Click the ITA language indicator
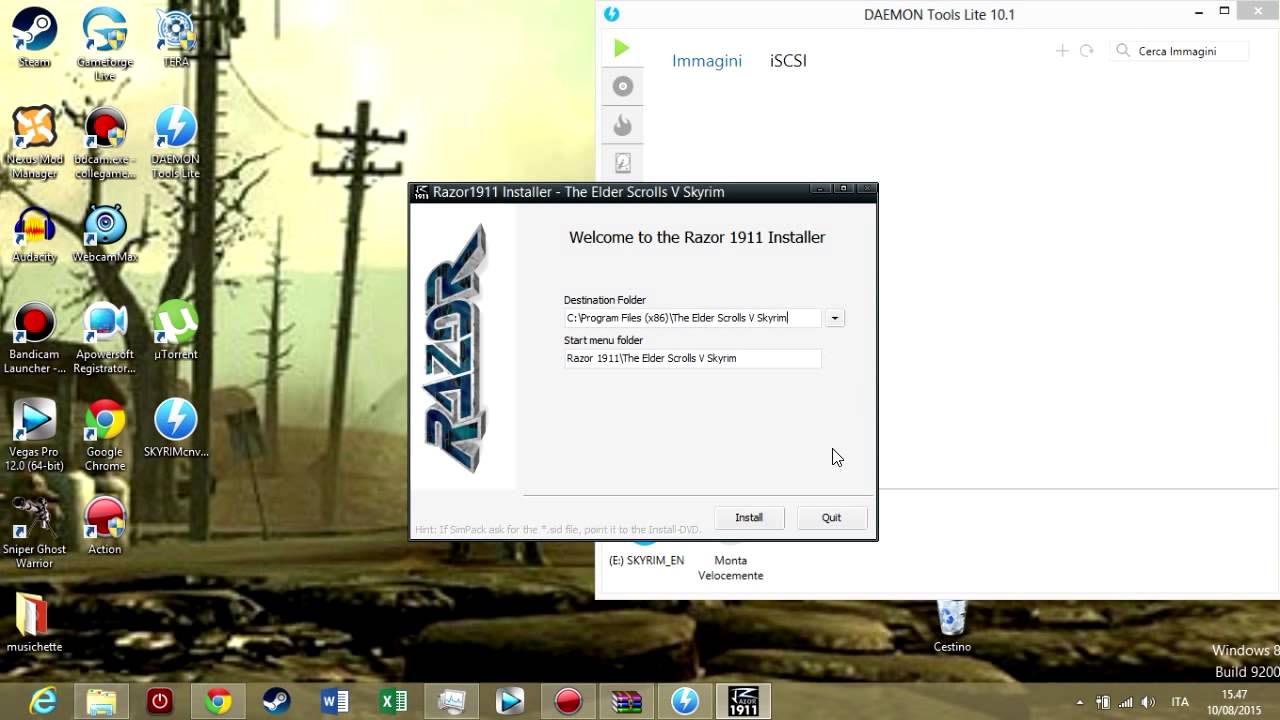 1180,702
